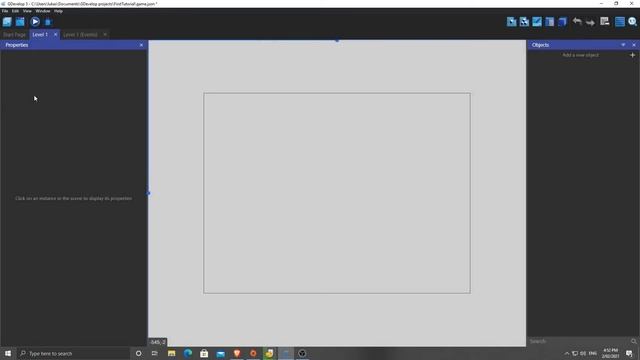Open the taskbar clock and date
The height and width of the screenshot is (360, 640).
tap(610, 353)
